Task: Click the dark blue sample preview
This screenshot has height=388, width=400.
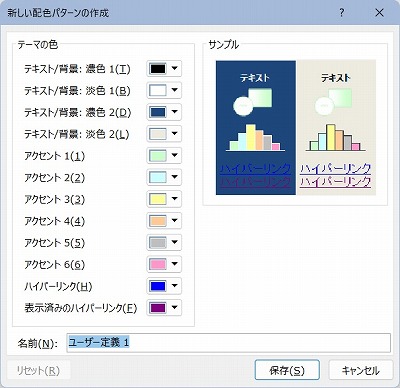Action: point(256,127)
